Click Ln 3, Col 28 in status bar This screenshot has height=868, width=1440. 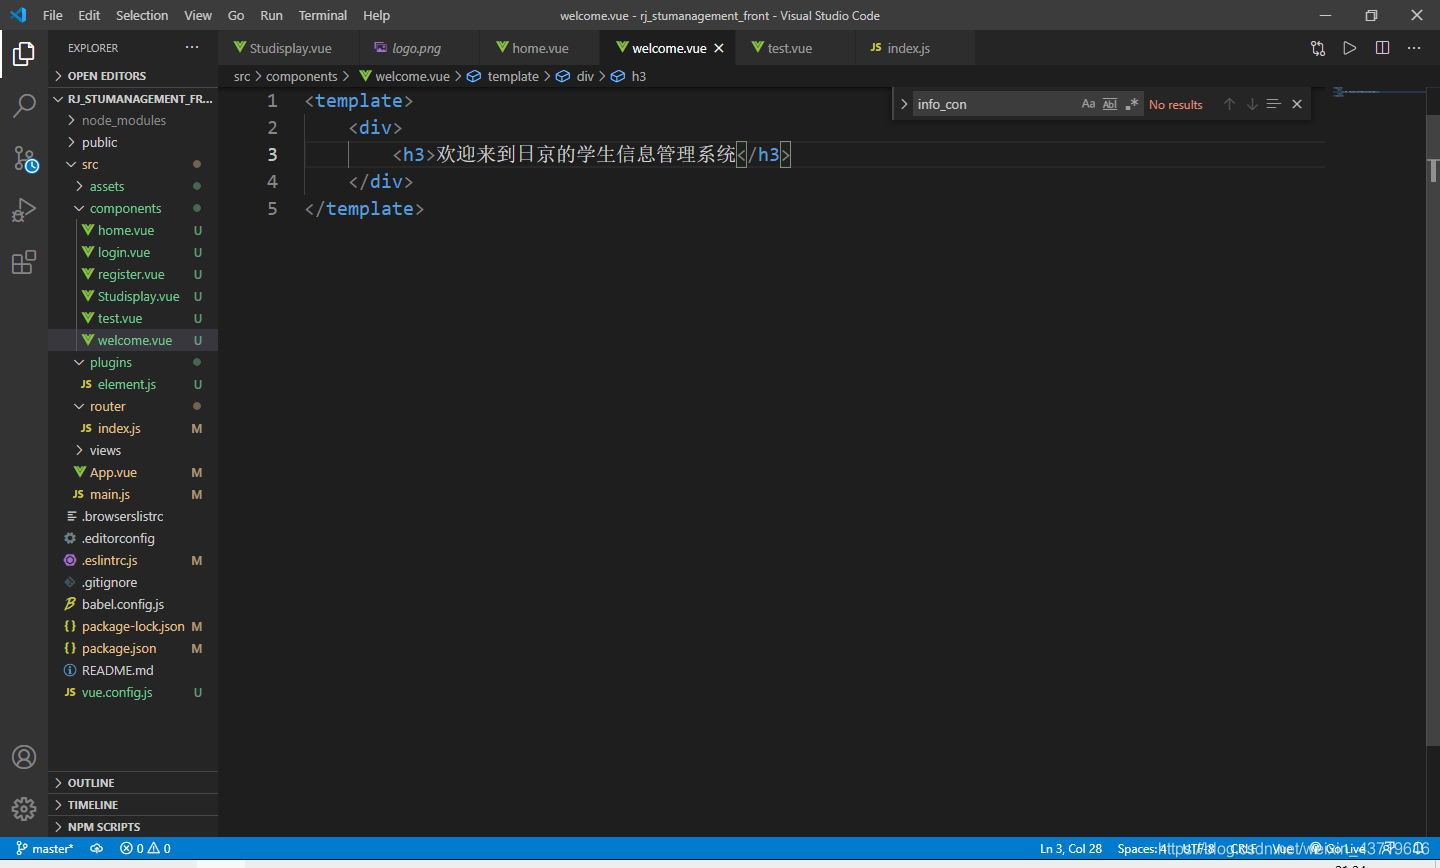click(1071, 848)
